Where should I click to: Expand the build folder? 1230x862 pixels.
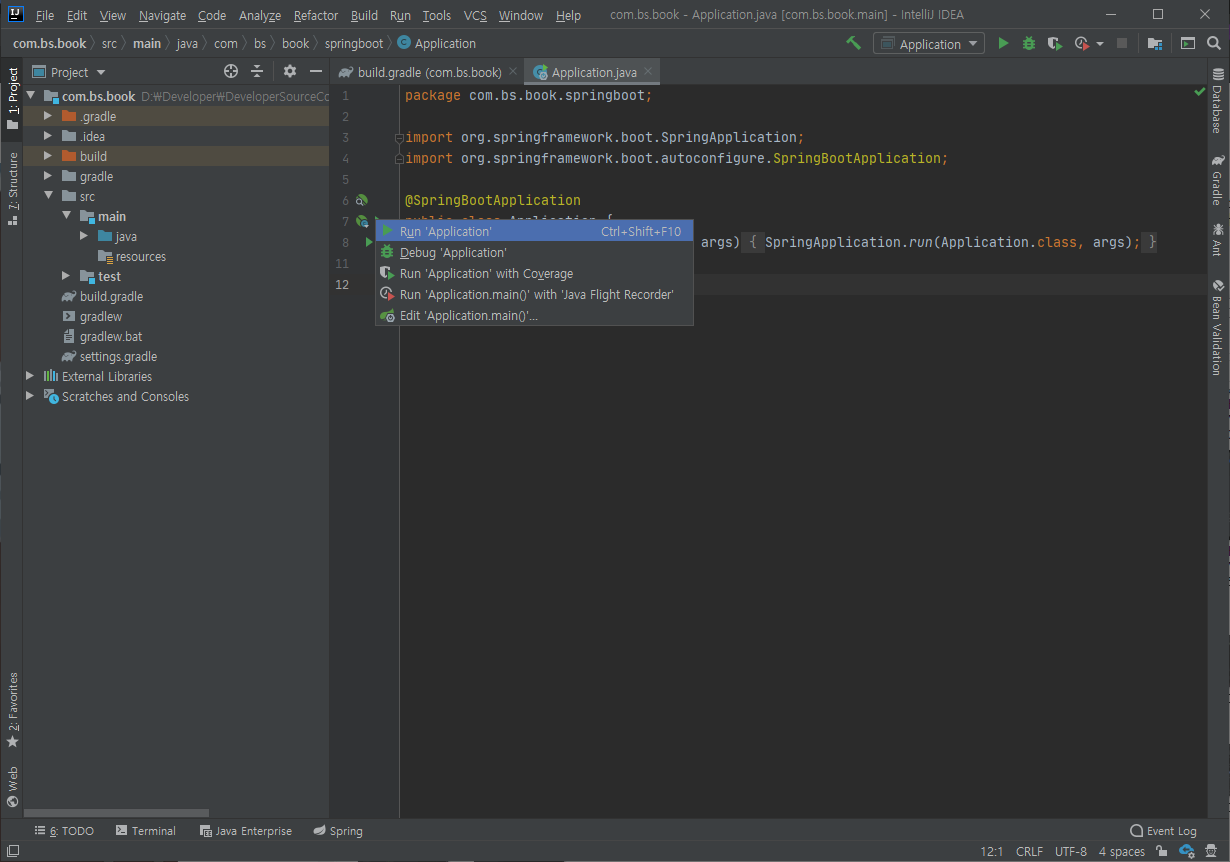48,156
